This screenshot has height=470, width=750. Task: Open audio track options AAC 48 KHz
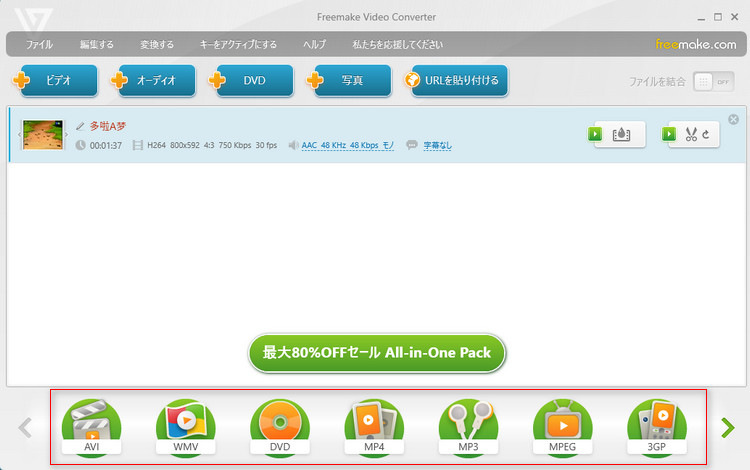(x=347, y=146)
